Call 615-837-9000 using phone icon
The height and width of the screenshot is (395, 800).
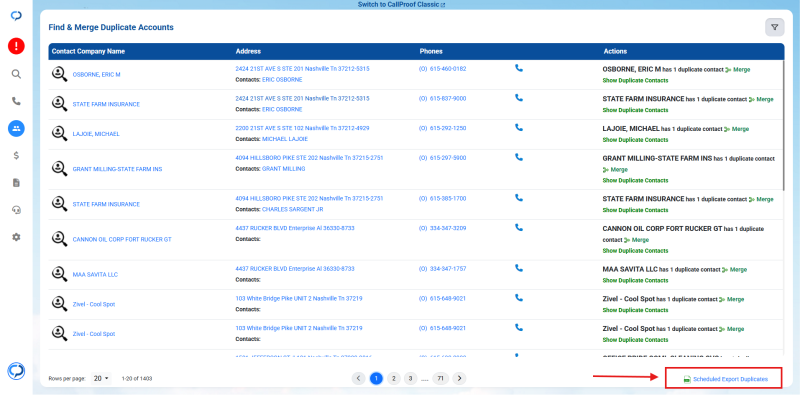[519, 97]
